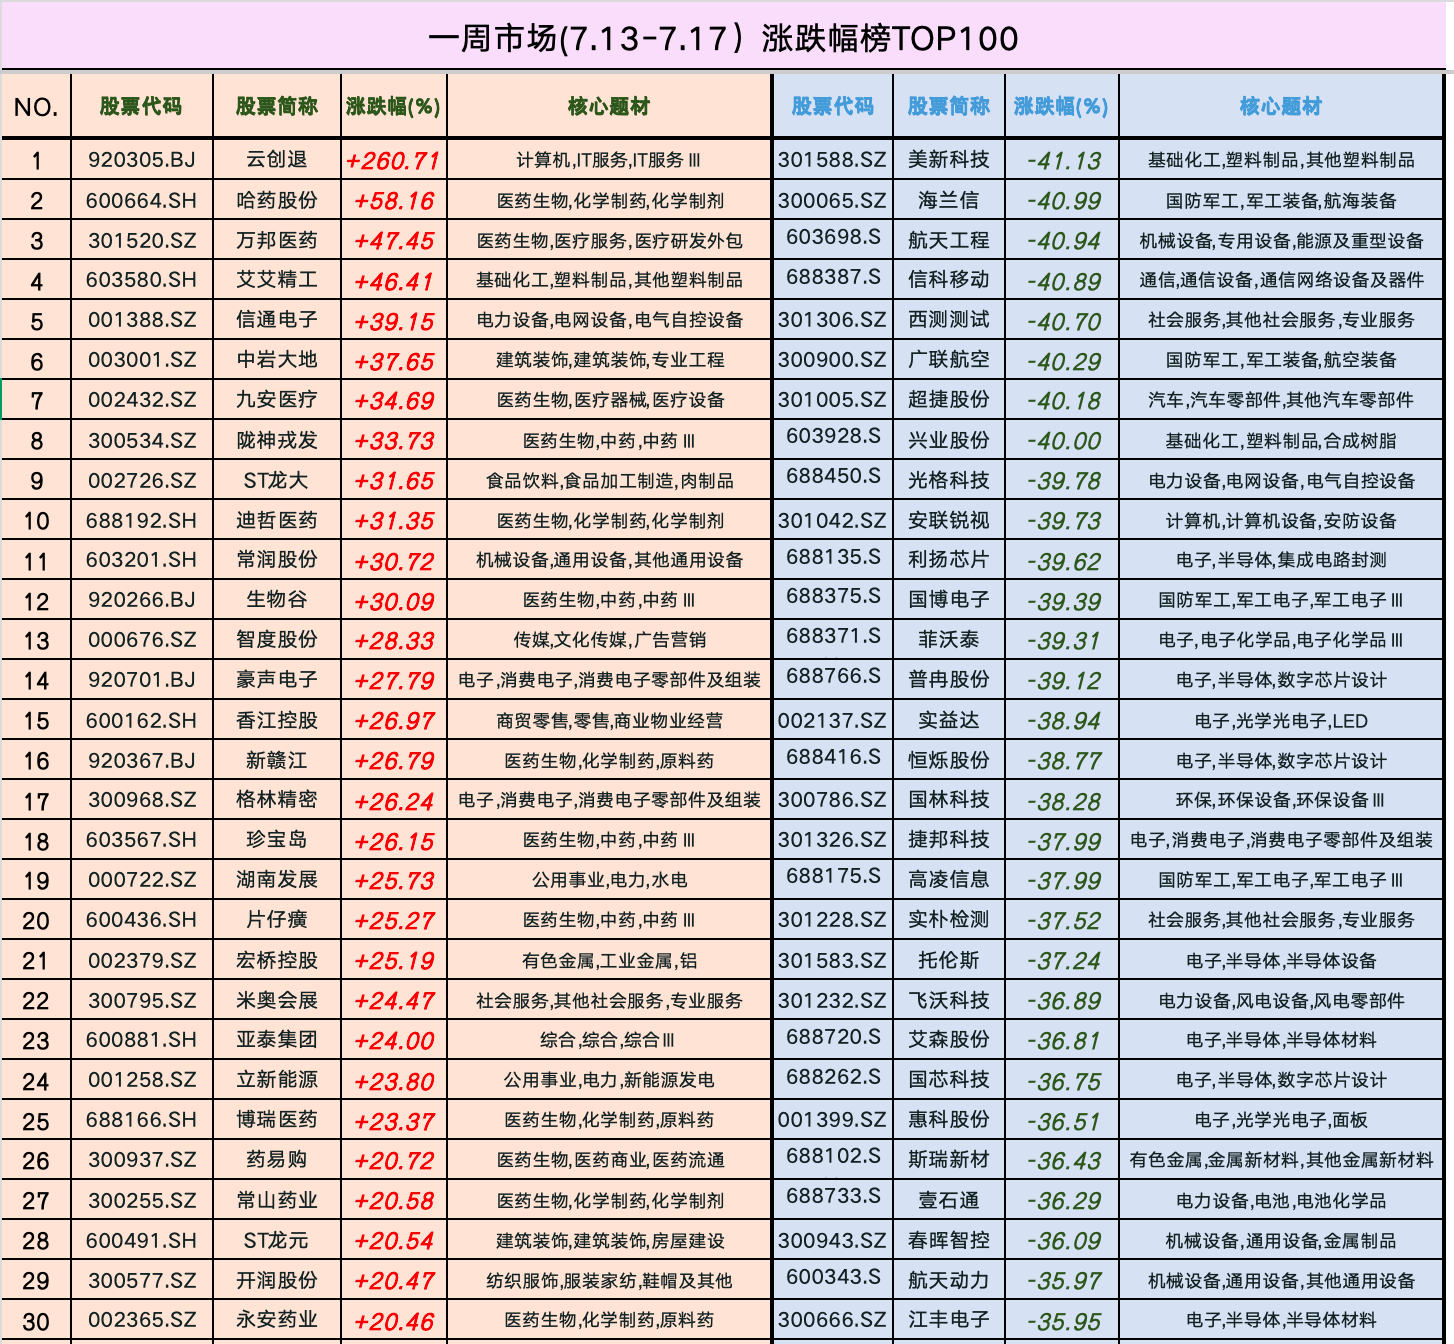Viewport: 1454px width, 1344px height.
Task: Select stock code 600162.SH
Action: [142, 720]
